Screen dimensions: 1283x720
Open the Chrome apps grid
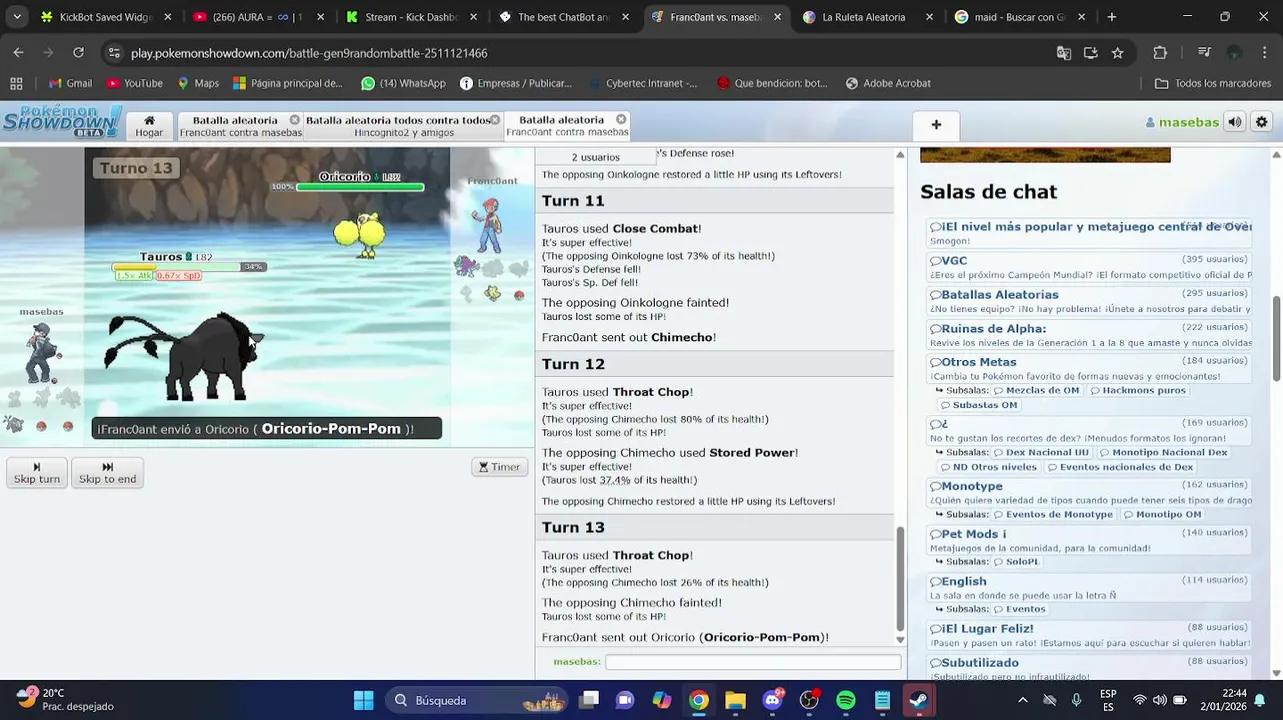(16, 83)
